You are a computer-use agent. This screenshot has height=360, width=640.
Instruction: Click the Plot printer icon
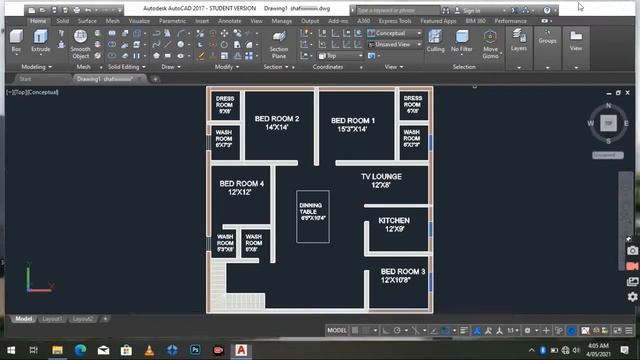77,10
